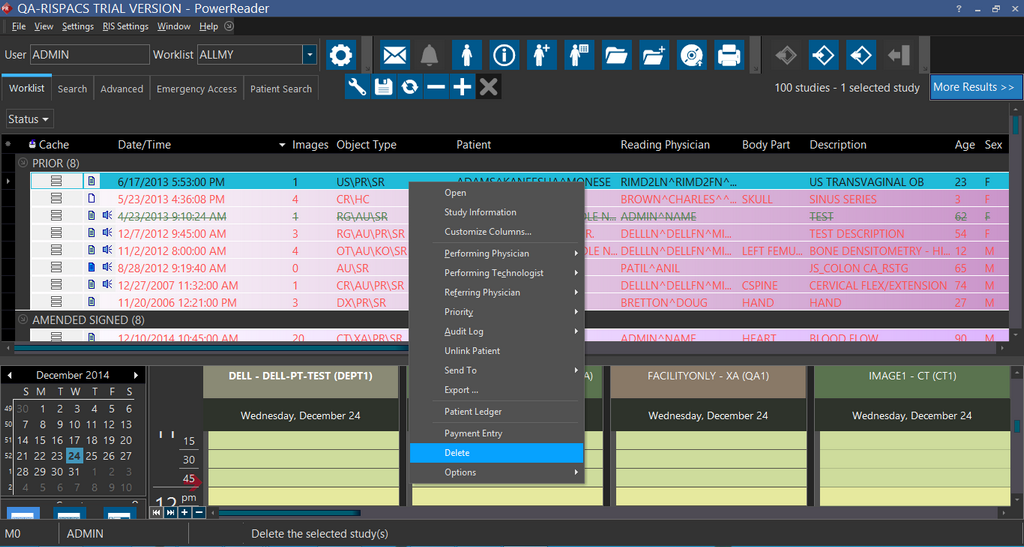
Task: Click the wrench tool icon
Action: [357, 87]
